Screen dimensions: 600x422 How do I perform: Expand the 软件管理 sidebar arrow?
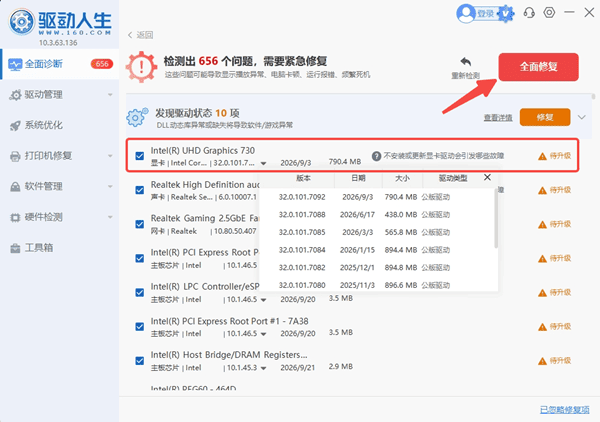pyautogui.click(x=110, y=187)
